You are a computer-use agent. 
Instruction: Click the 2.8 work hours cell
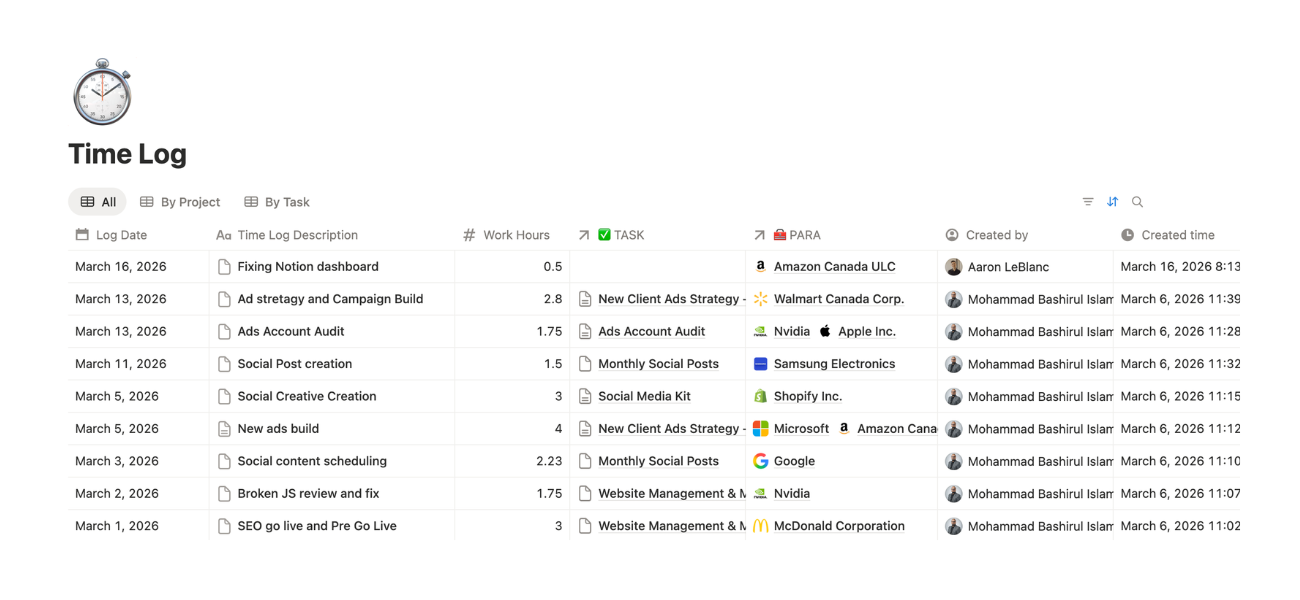click(x=512, y=299)
